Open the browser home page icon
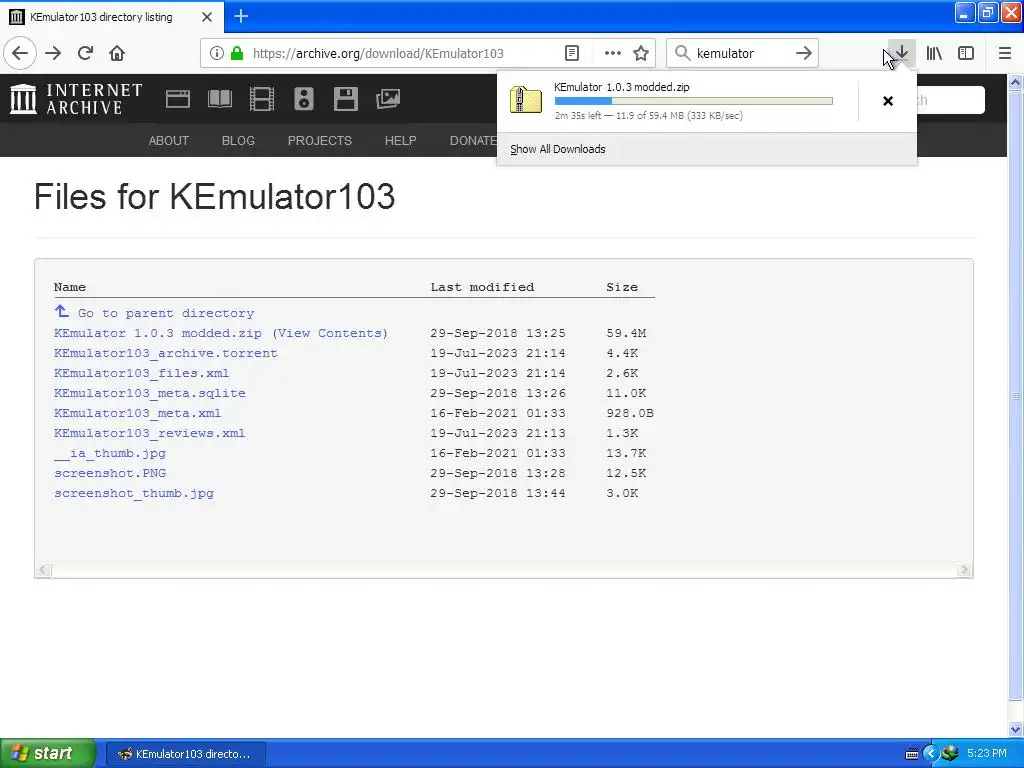The image size is (1024, 768). click(117, 54)
